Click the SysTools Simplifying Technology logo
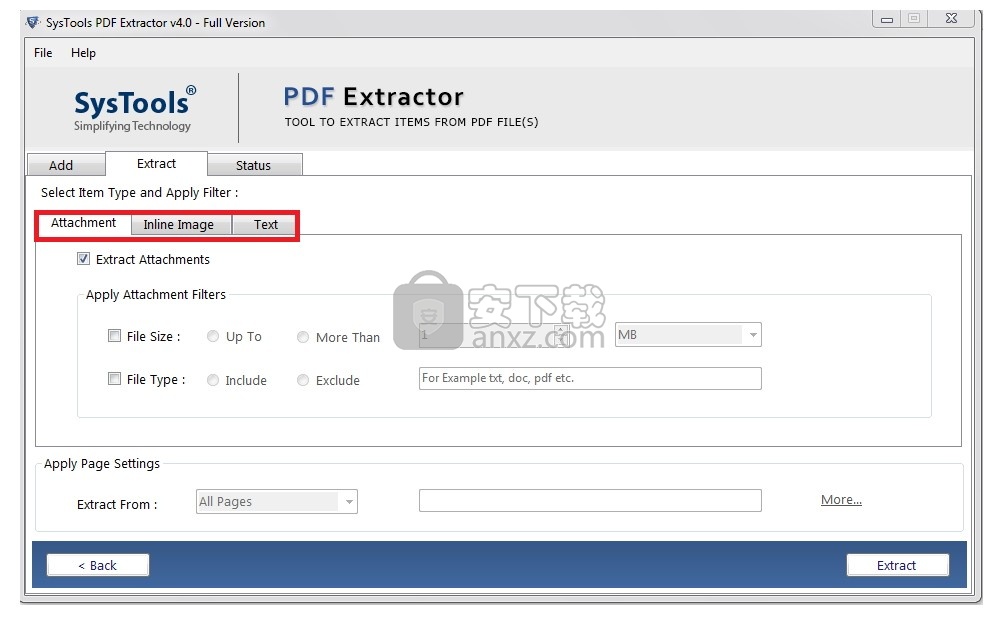 [134, 109]
